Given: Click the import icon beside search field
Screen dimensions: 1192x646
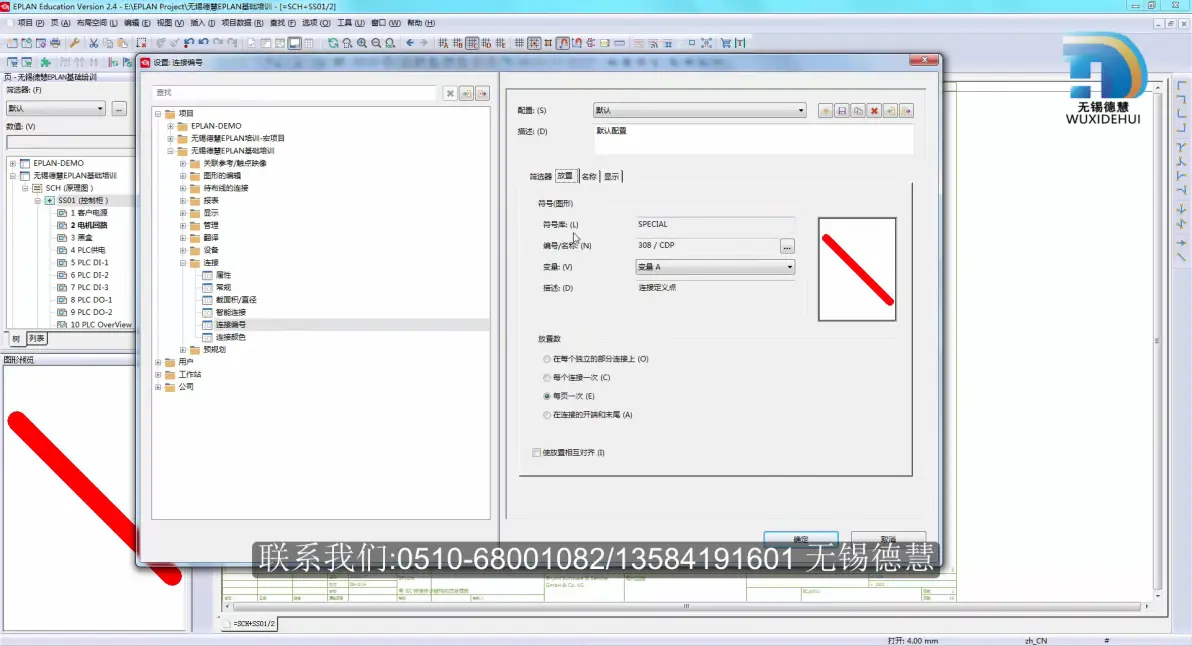Looking at the screenshot, I should pos(466,93).
